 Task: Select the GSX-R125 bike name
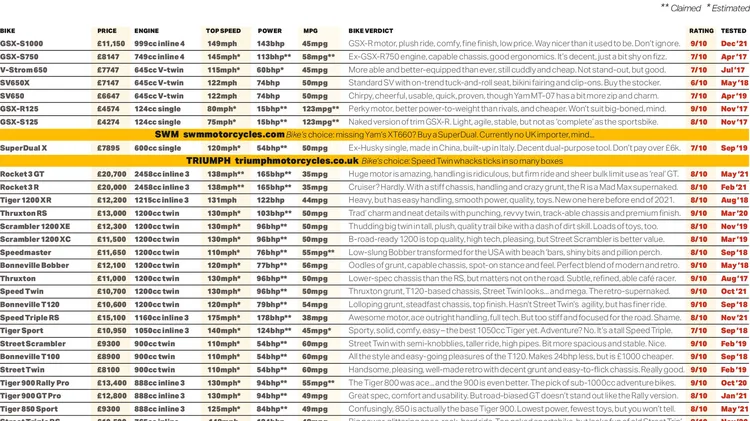point(19,109)
